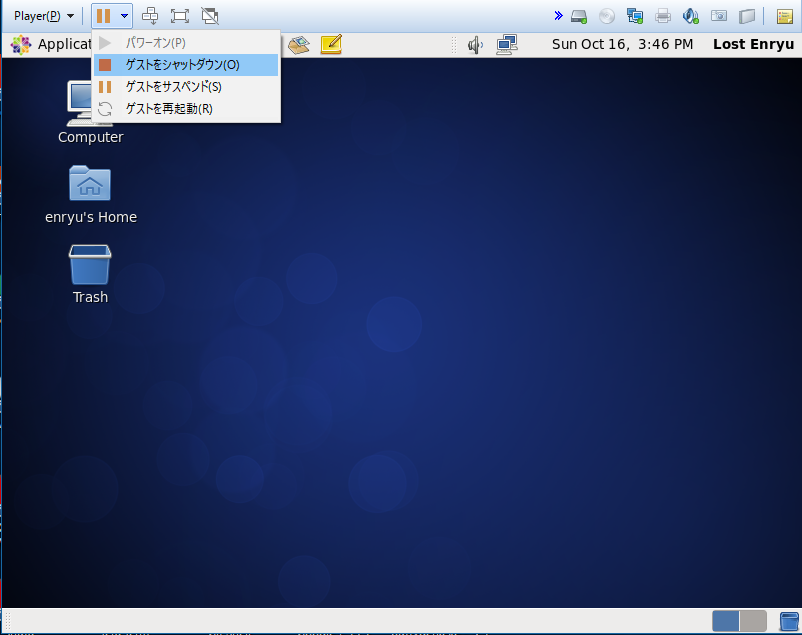The image size is (802, 635).
Task: Click the trash applet on bottom panel
Action: [789, 622]
